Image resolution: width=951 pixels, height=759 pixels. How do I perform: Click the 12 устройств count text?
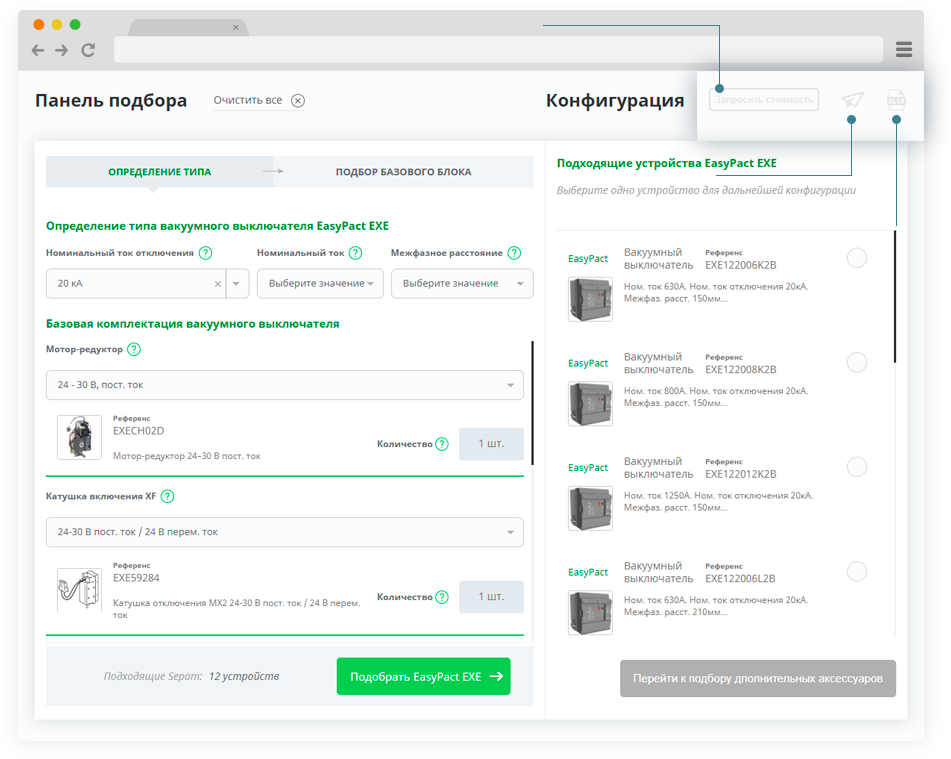(x=244, y=676)
